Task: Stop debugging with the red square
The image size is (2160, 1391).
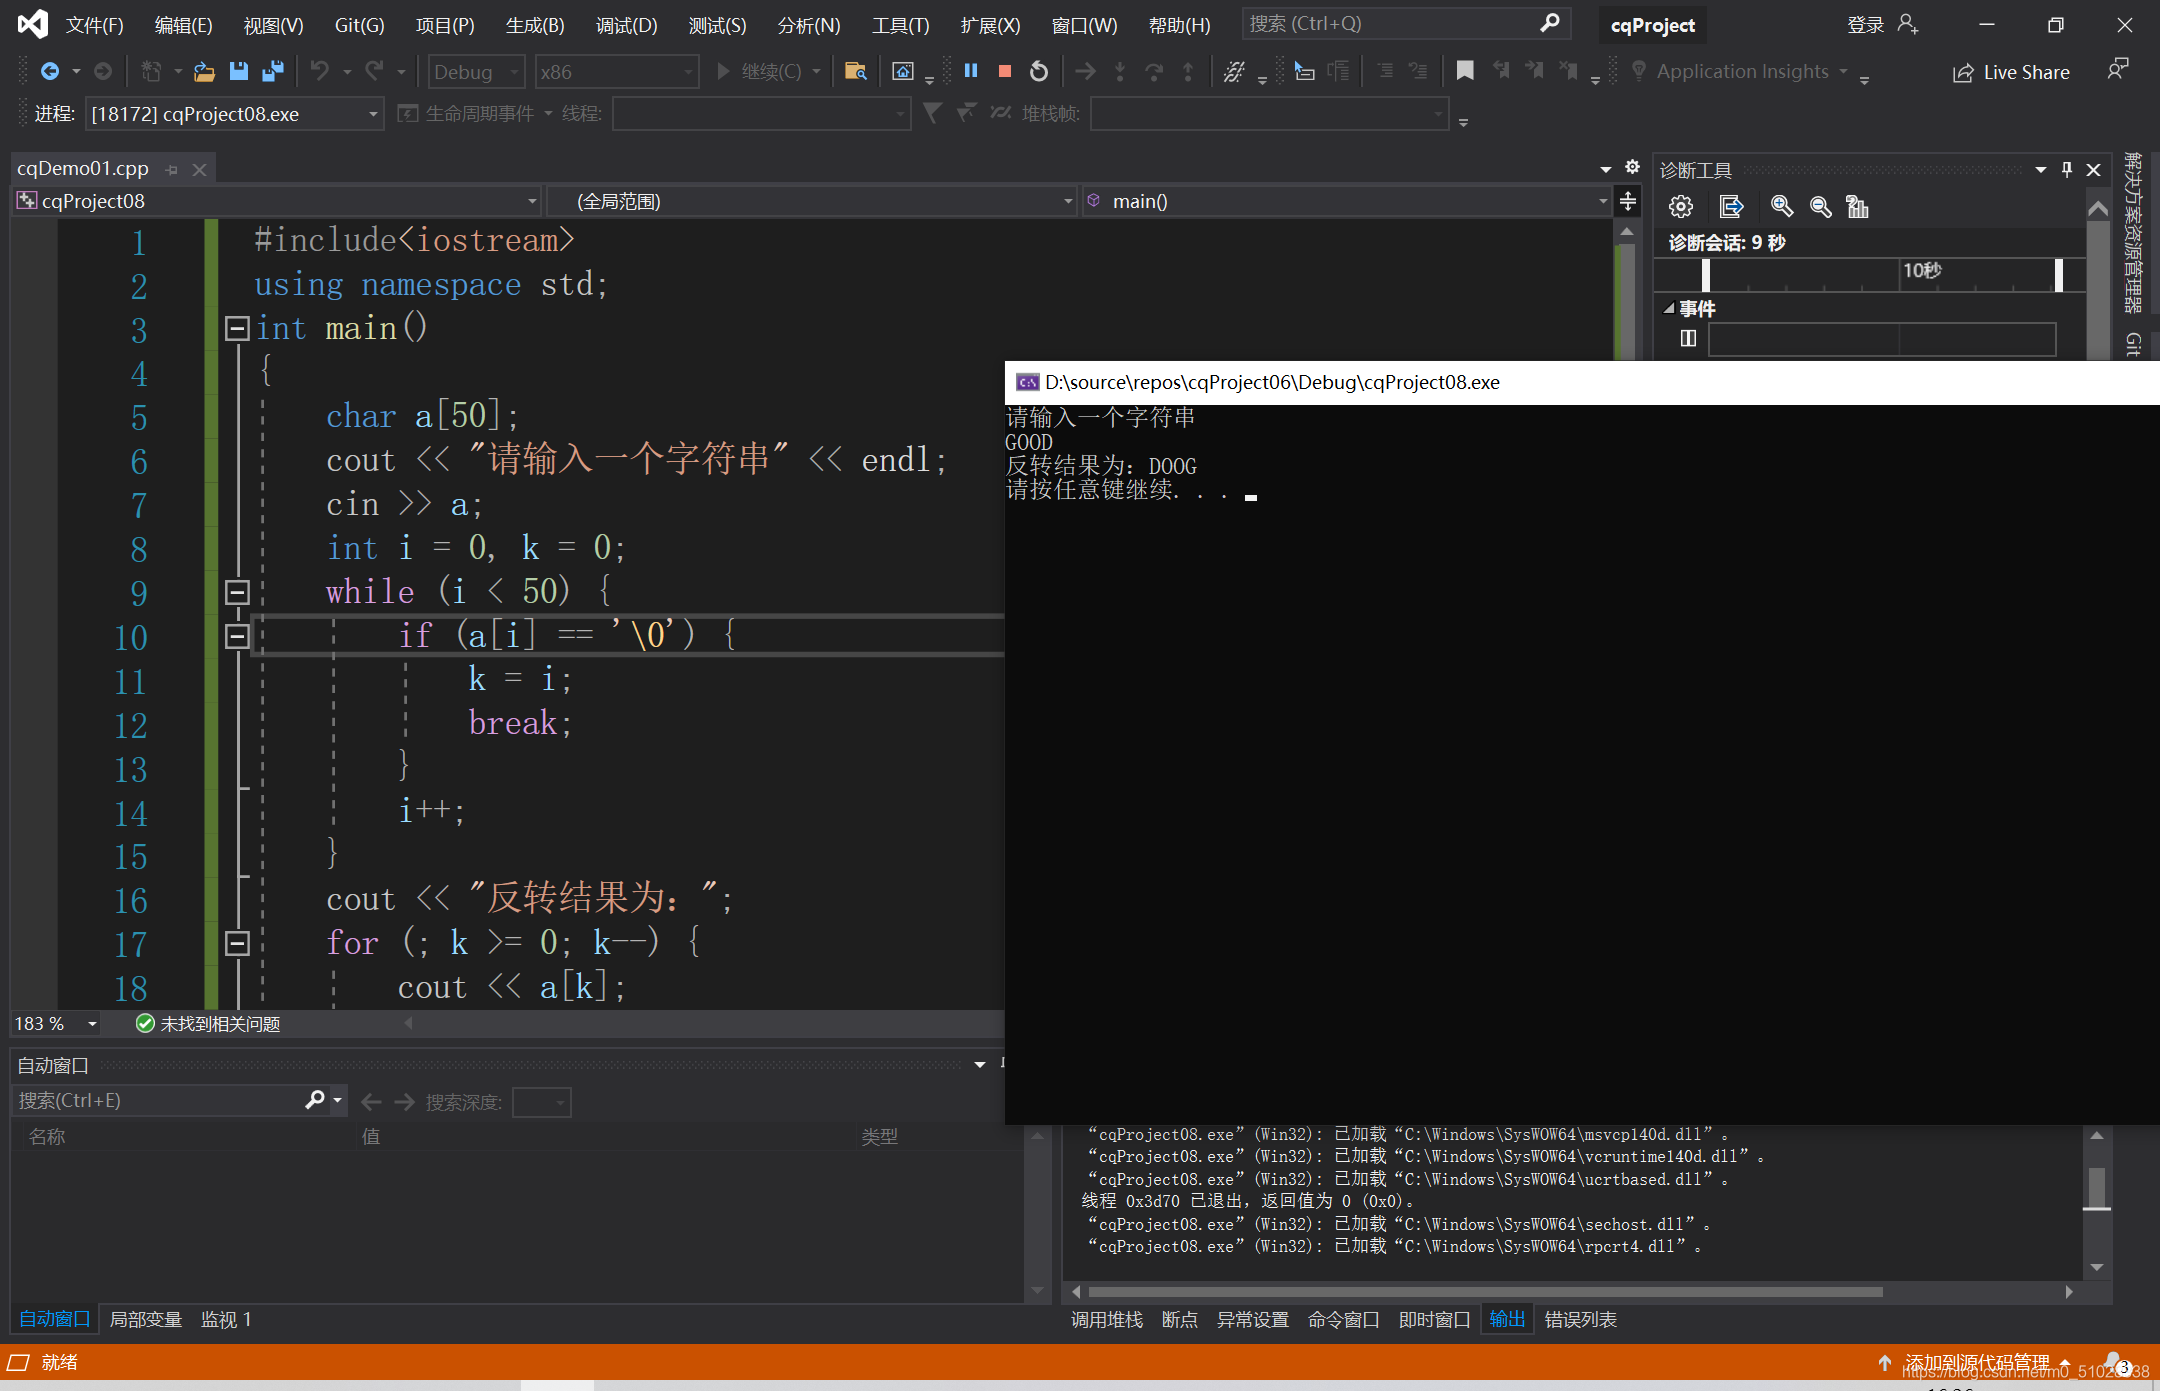Action: [1005, 71]
